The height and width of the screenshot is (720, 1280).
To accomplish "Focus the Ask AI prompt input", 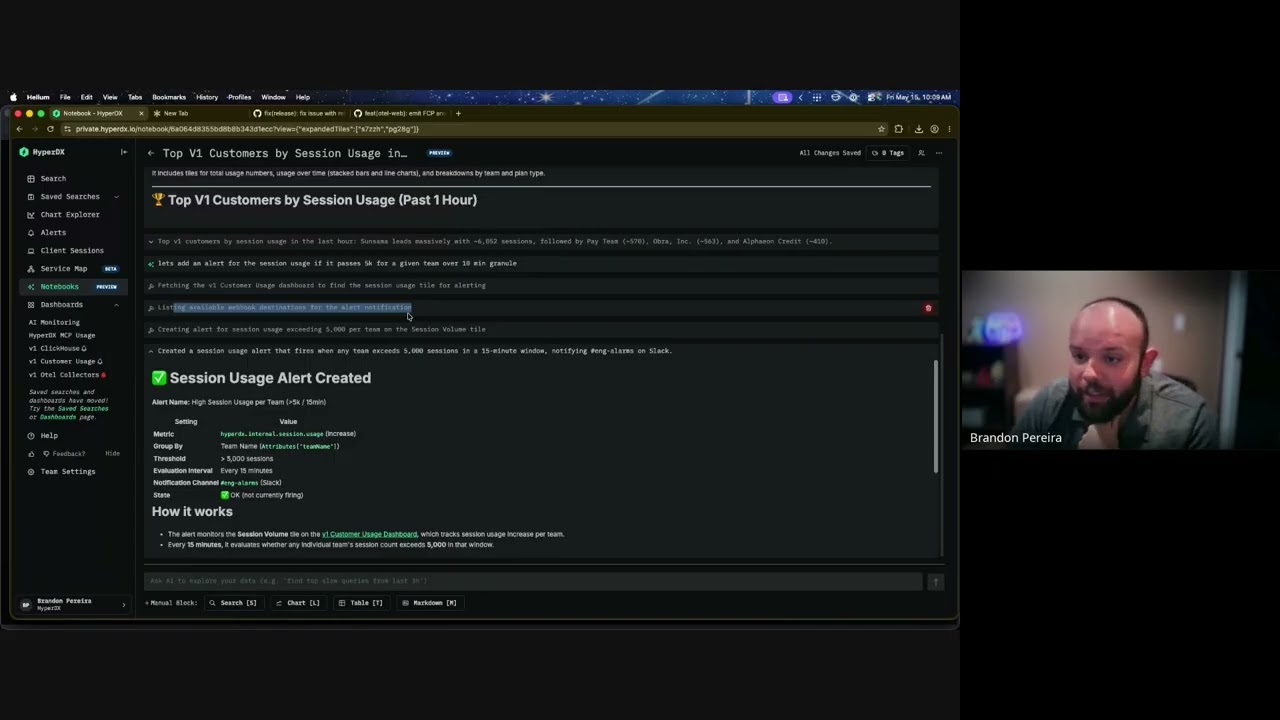I will [534, 581].
